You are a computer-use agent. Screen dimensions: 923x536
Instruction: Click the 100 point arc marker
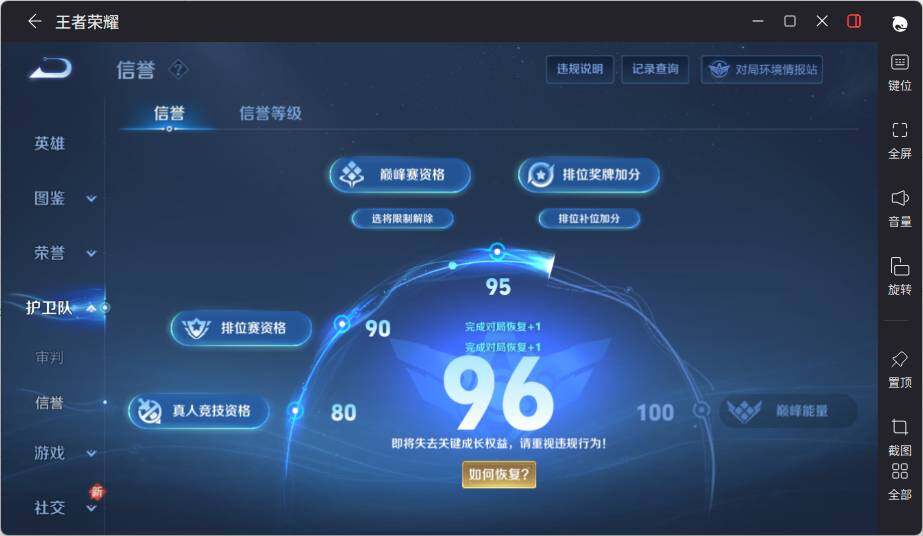pos(701,410)
